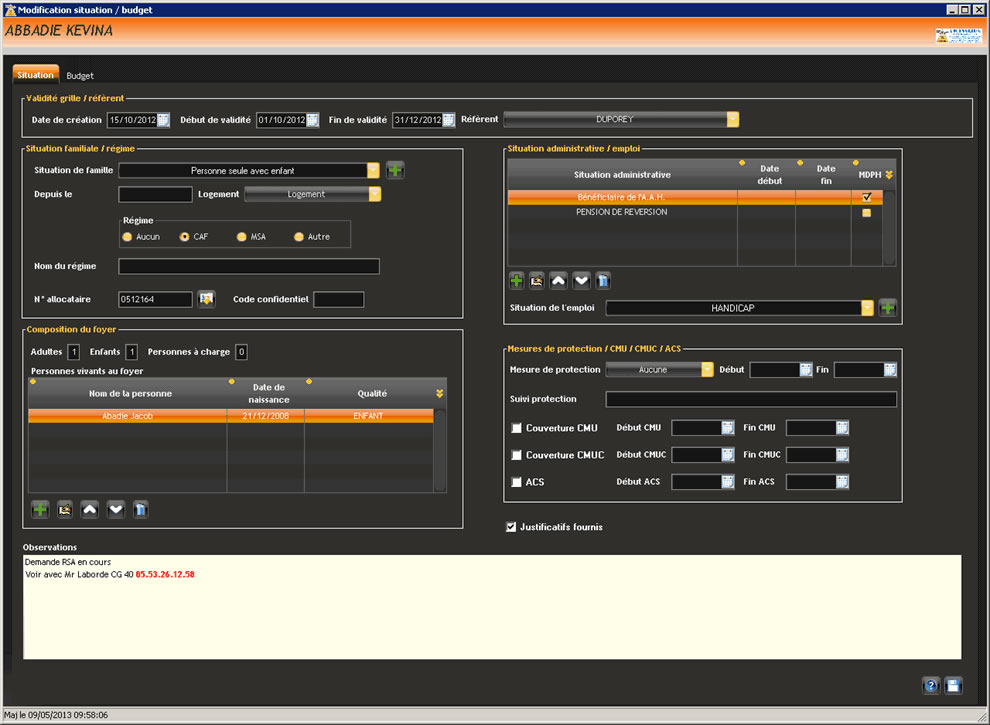990x725 pixels.
Task: Delete selected person with foyer trash icon
Action: (x=141, y=509)
